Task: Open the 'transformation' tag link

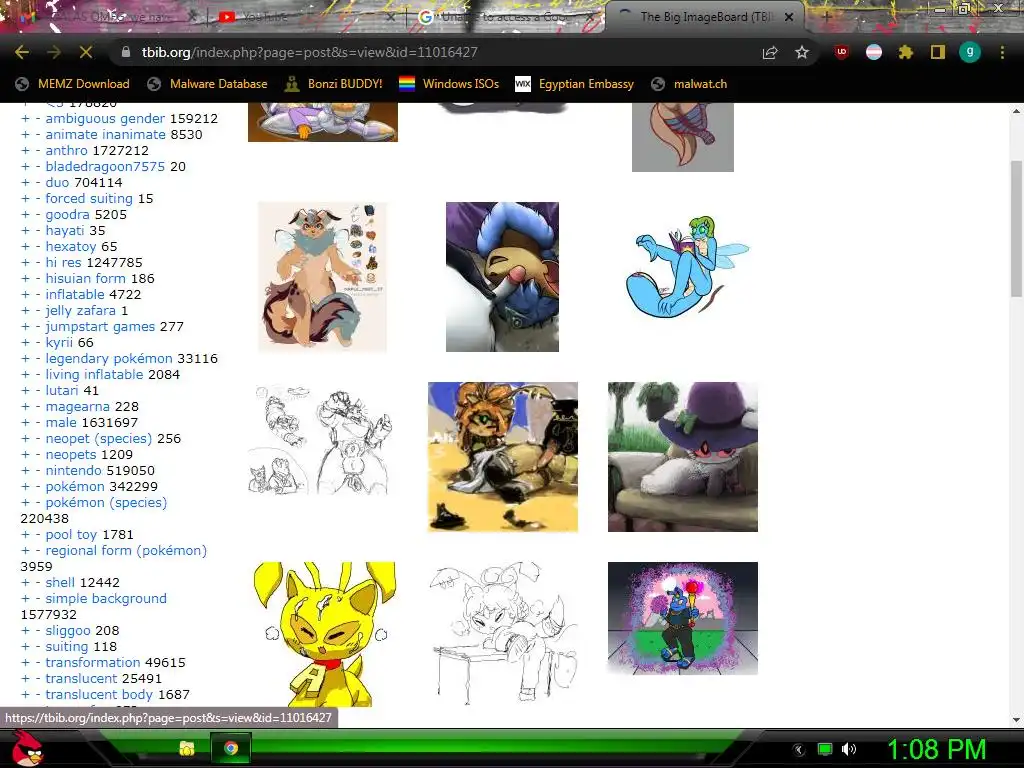Action: (93, 663)
